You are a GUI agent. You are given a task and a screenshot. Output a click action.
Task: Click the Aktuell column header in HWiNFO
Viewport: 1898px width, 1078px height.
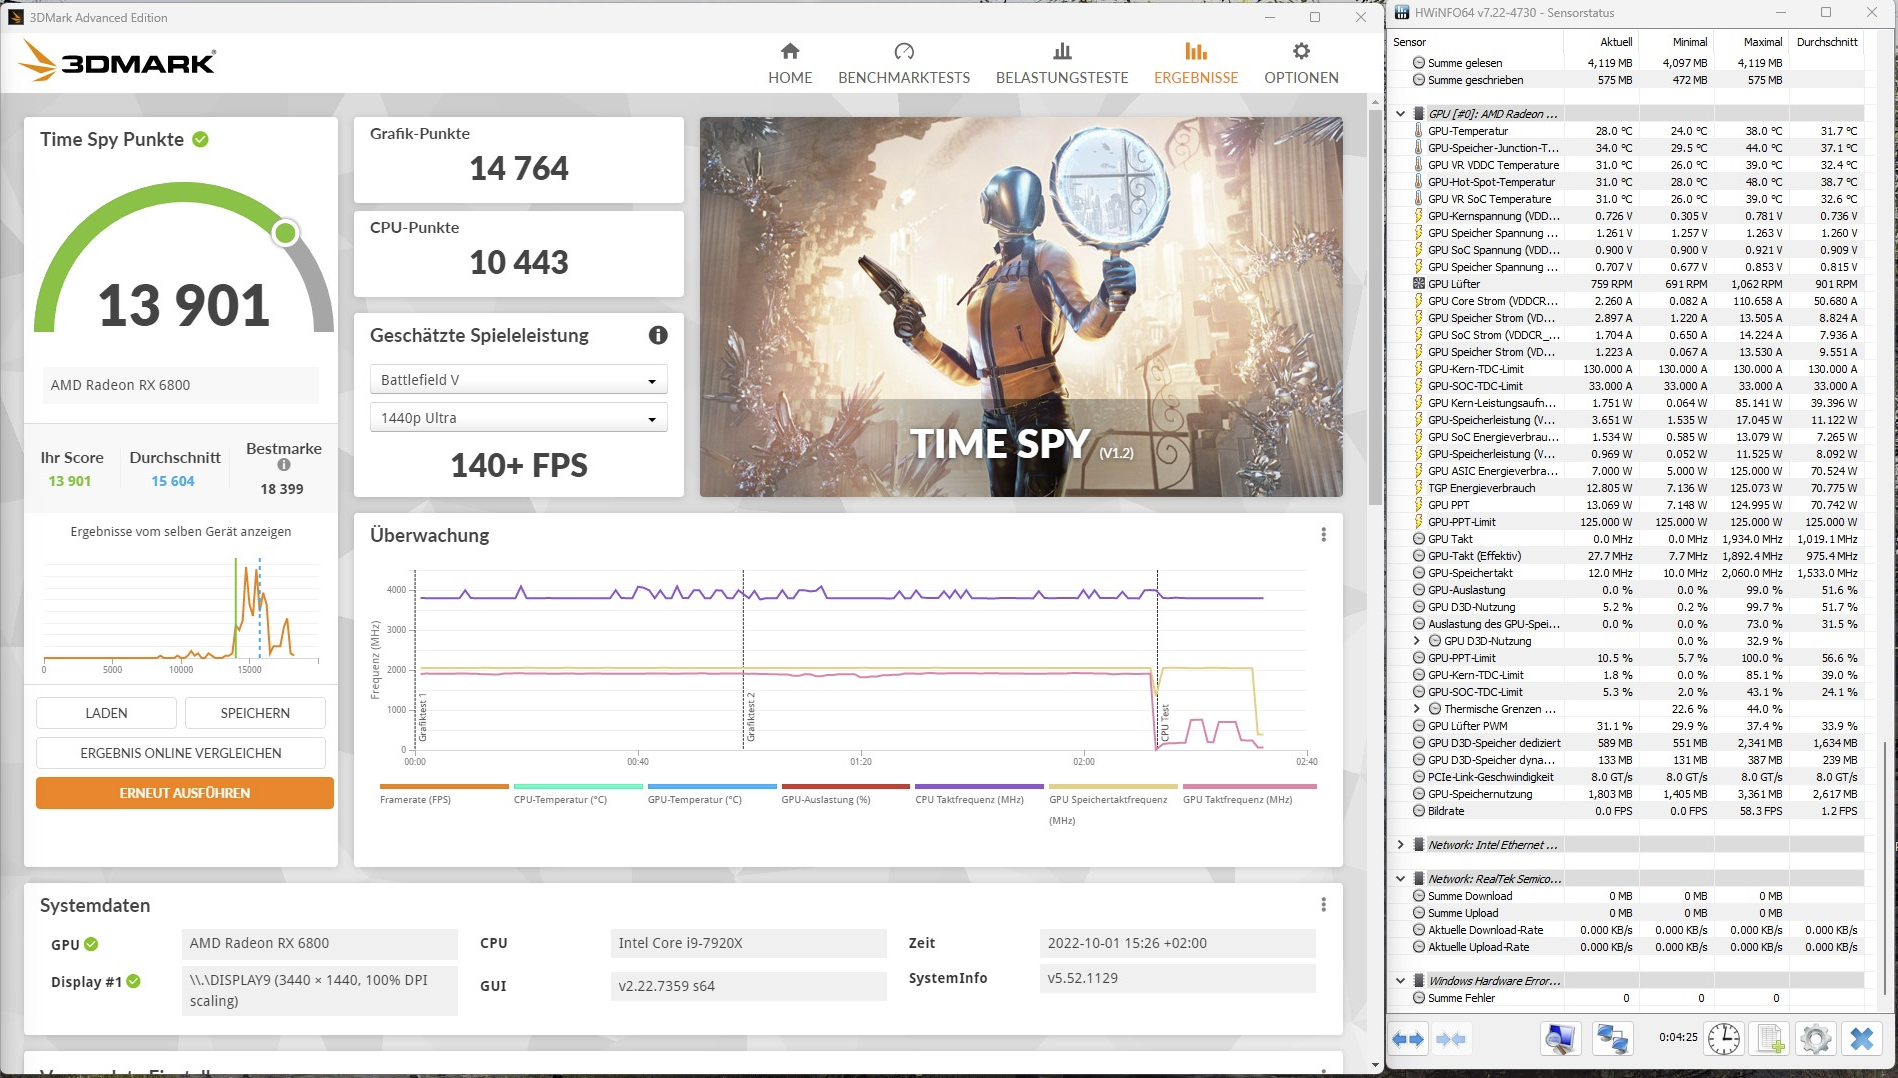pyautogui.click(x=1600, y=42)
